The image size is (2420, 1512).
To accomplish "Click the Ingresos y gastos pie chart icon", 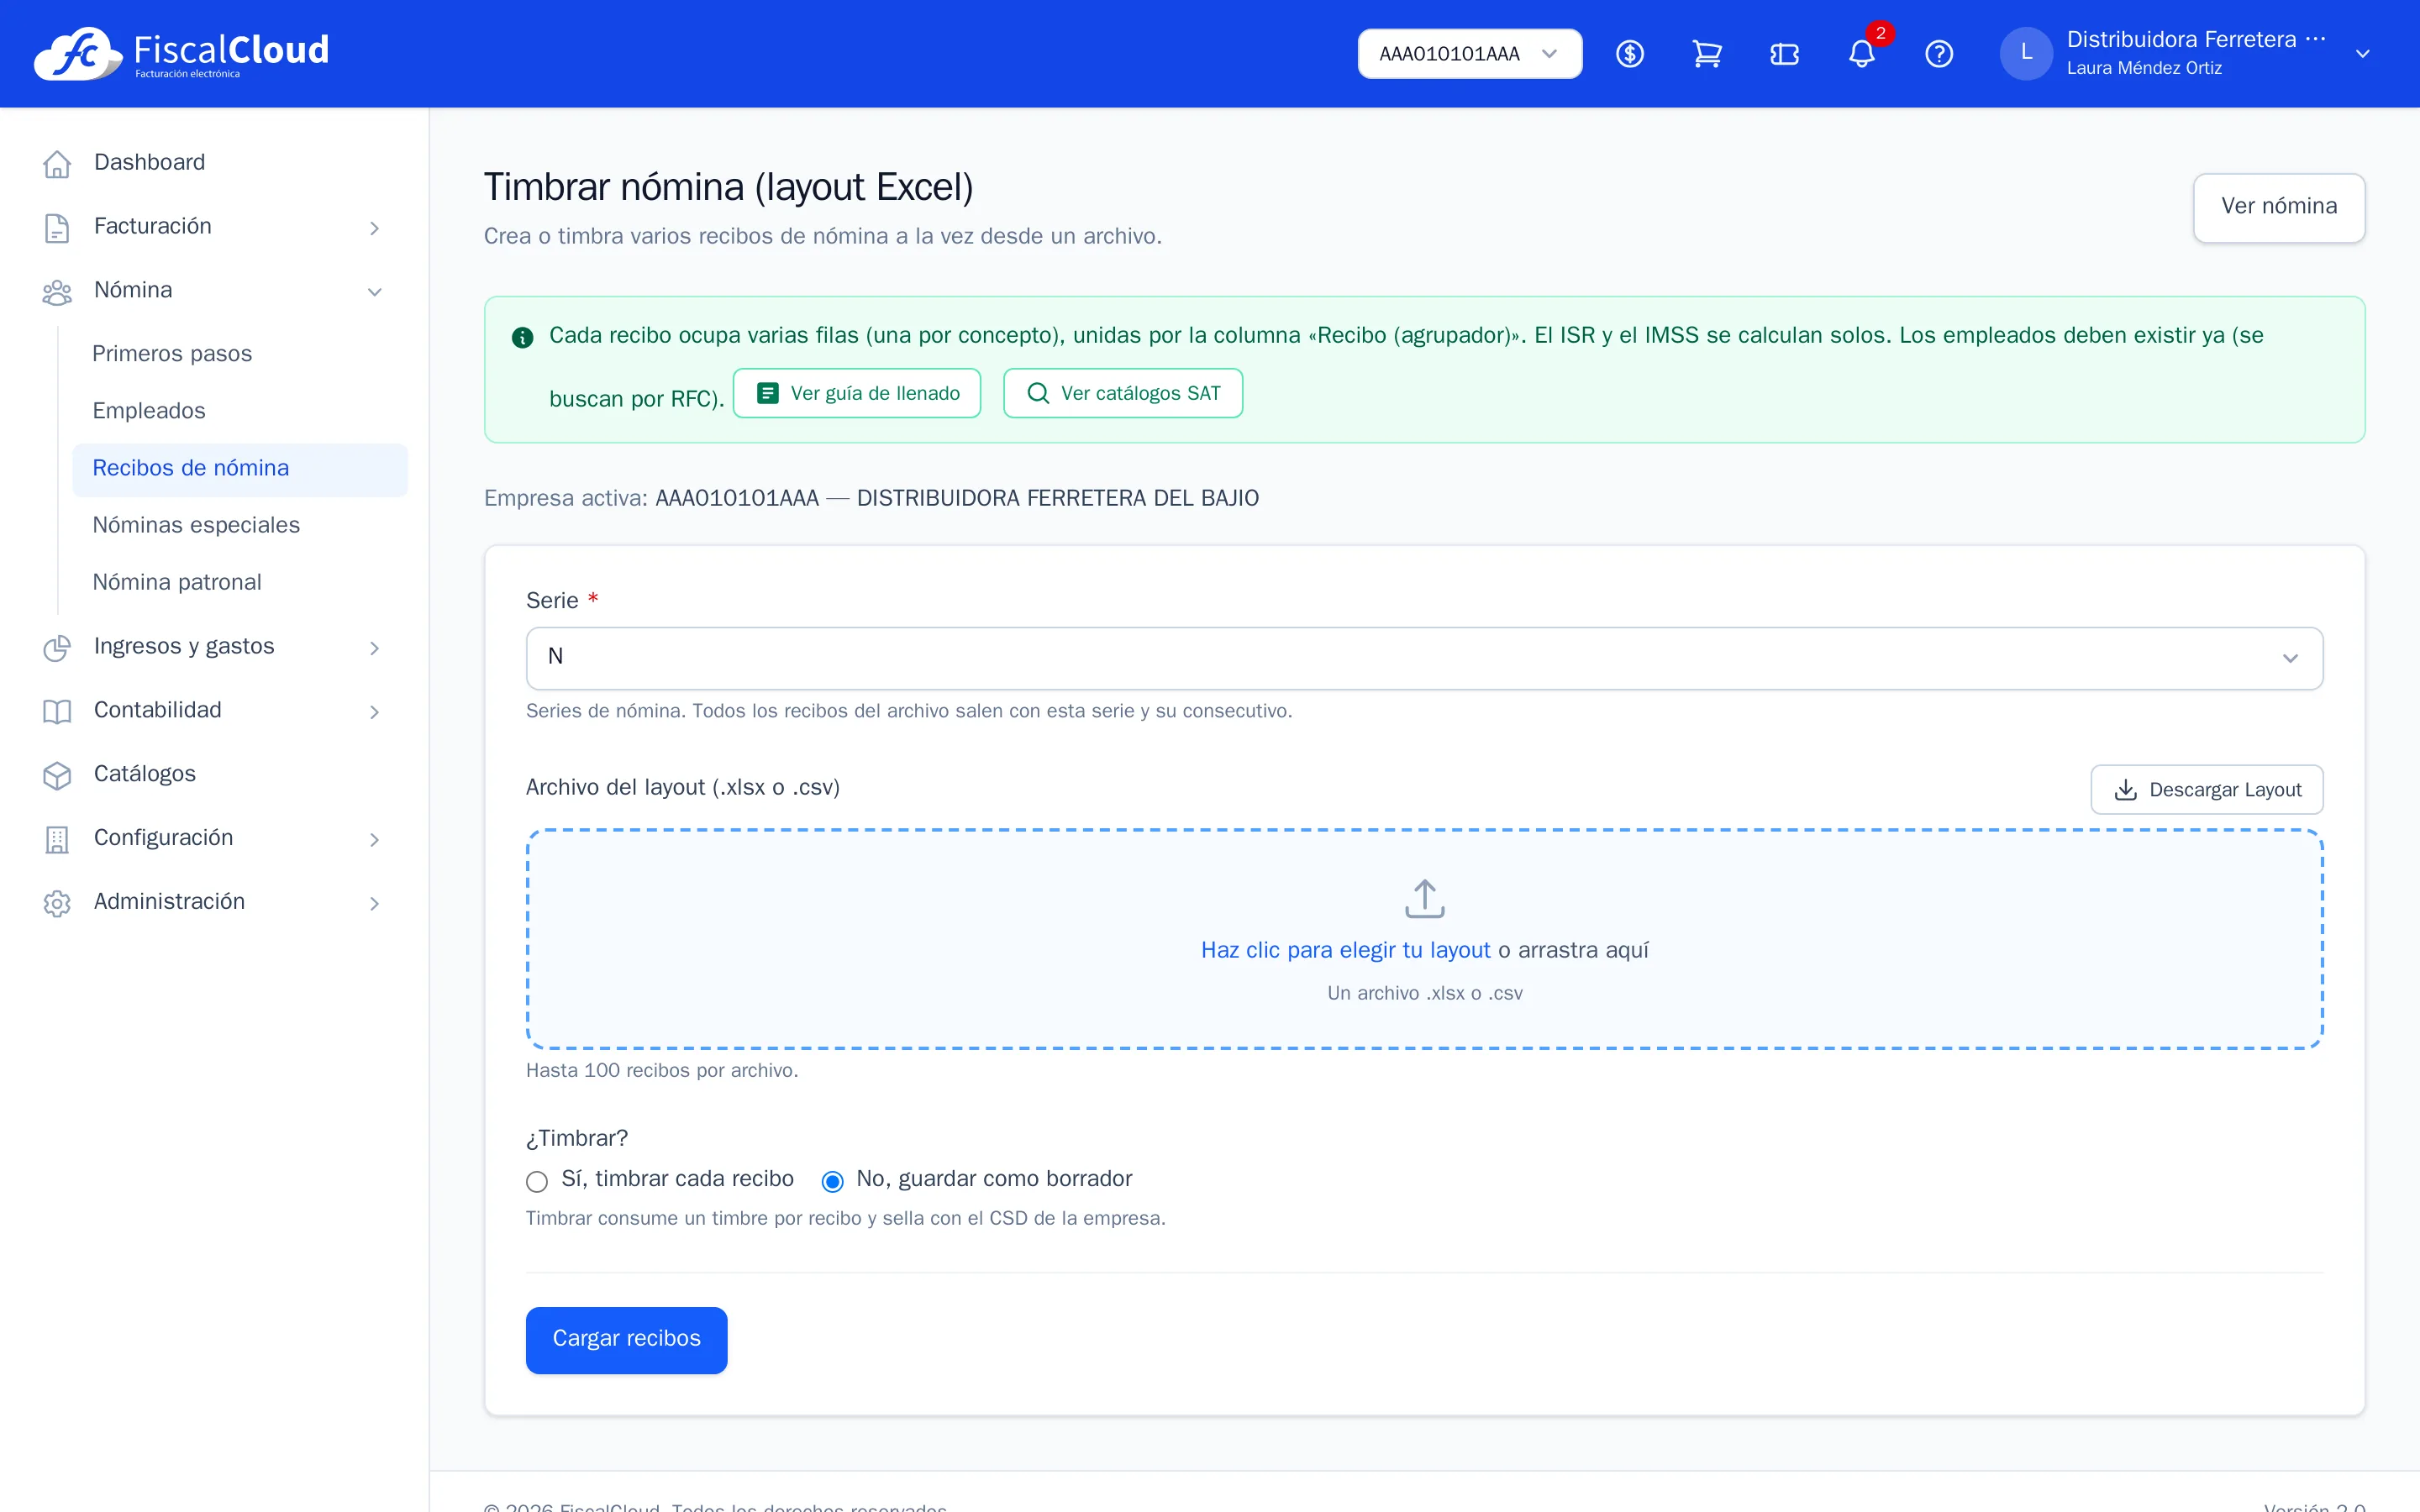I will [x=57, y=647].
